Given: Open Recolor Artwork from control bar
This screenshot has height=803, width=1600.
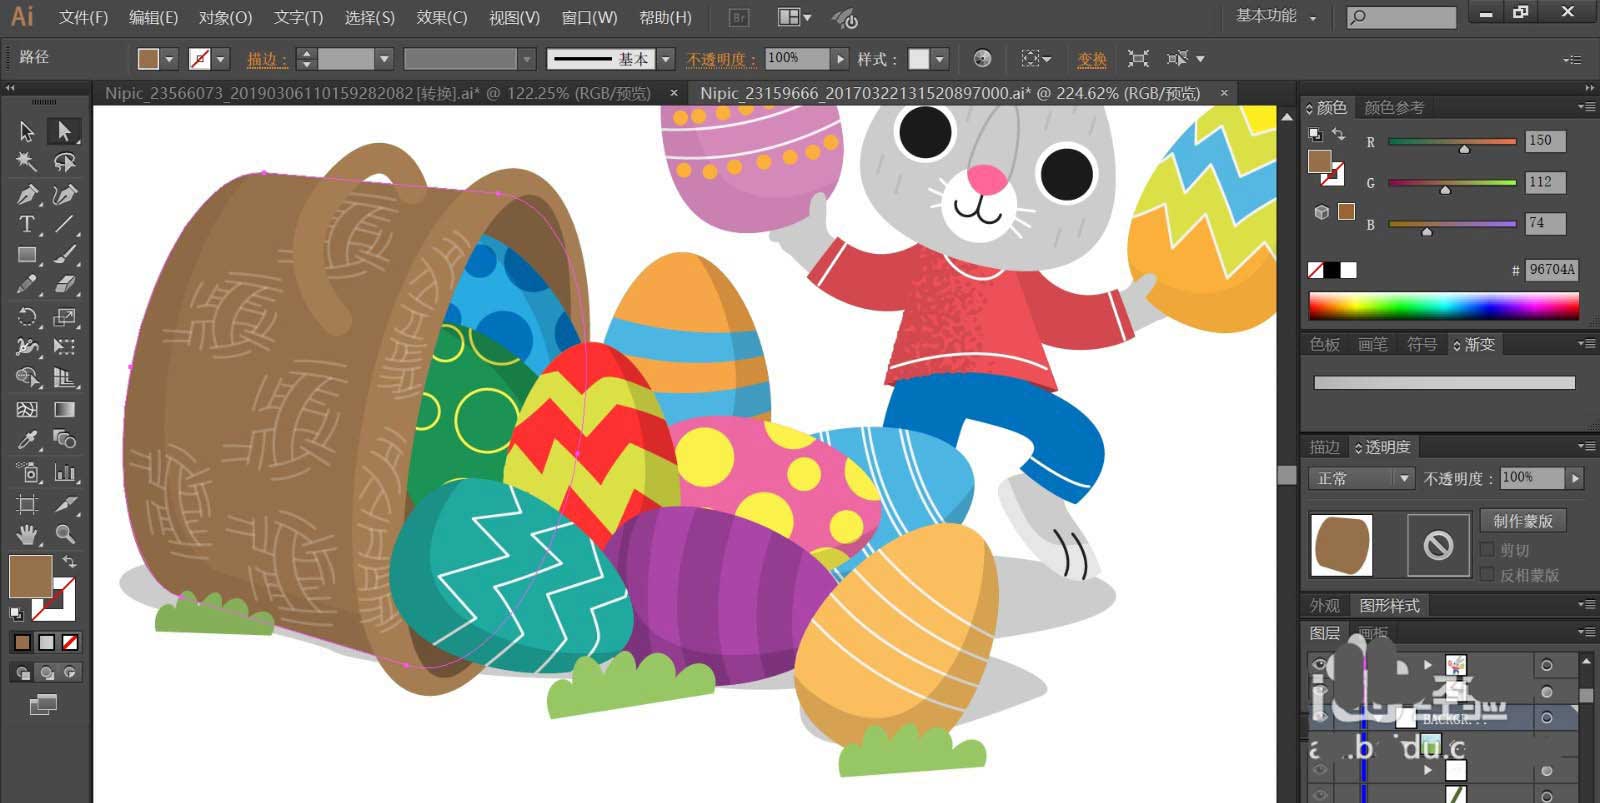Looking at the screenshot, I should click(x=982, y=59).
